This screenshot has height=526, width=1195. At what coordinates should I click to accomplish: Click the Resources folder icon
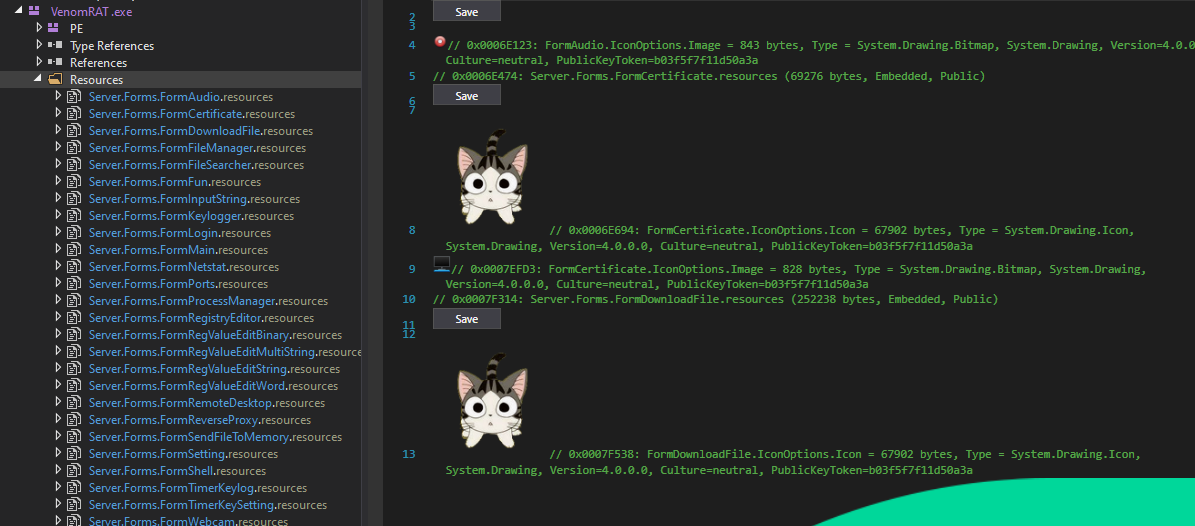(55, 79)
